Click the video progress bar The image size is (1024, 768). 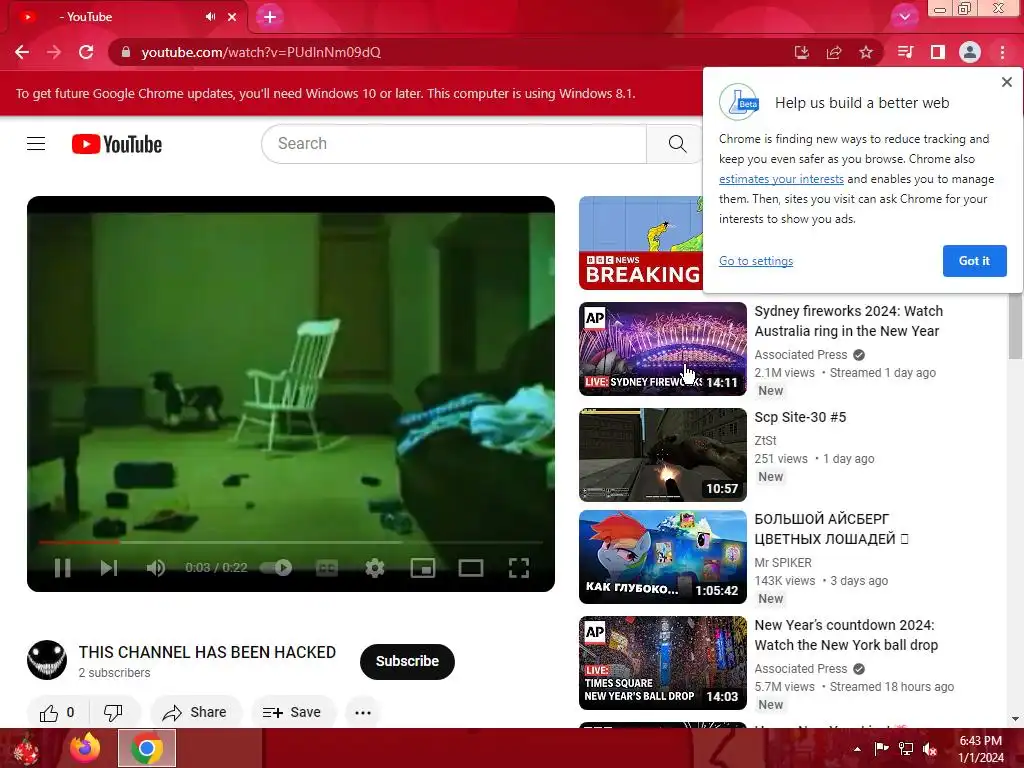click(291, 542)
